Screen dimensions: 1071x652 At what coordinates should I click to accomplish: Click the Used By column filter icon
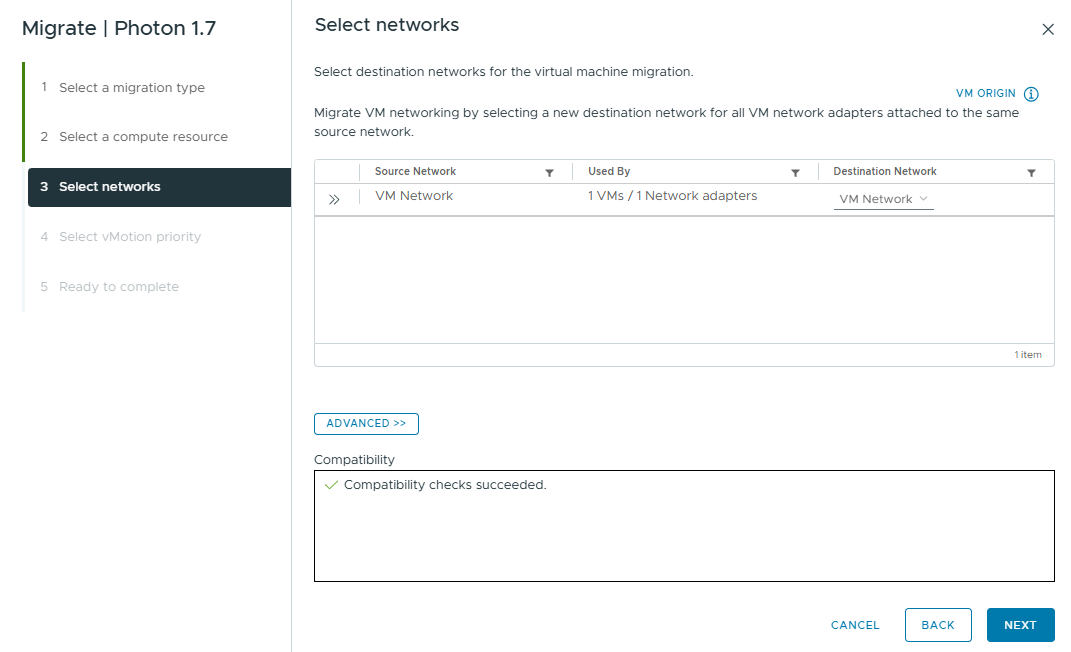(795, 171)
